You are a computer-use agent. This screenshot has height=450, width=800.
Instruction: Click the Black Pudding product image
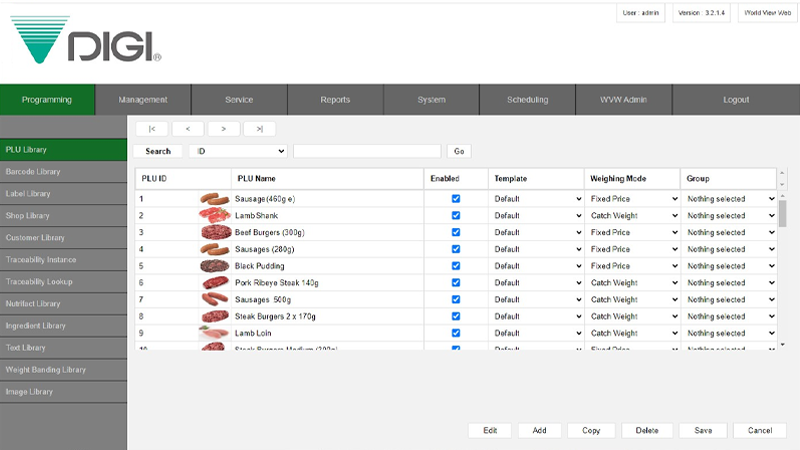[214, 266]
